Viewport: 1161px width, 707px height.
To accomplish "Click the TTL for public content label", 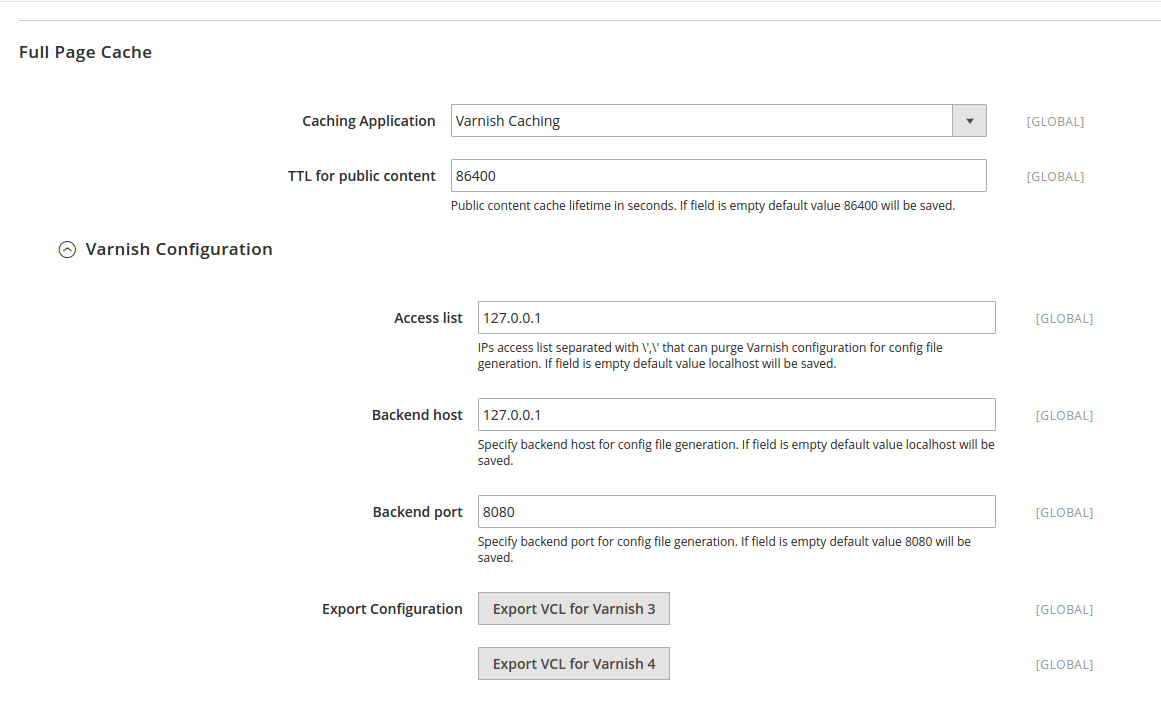I will [x=361, y=175].
